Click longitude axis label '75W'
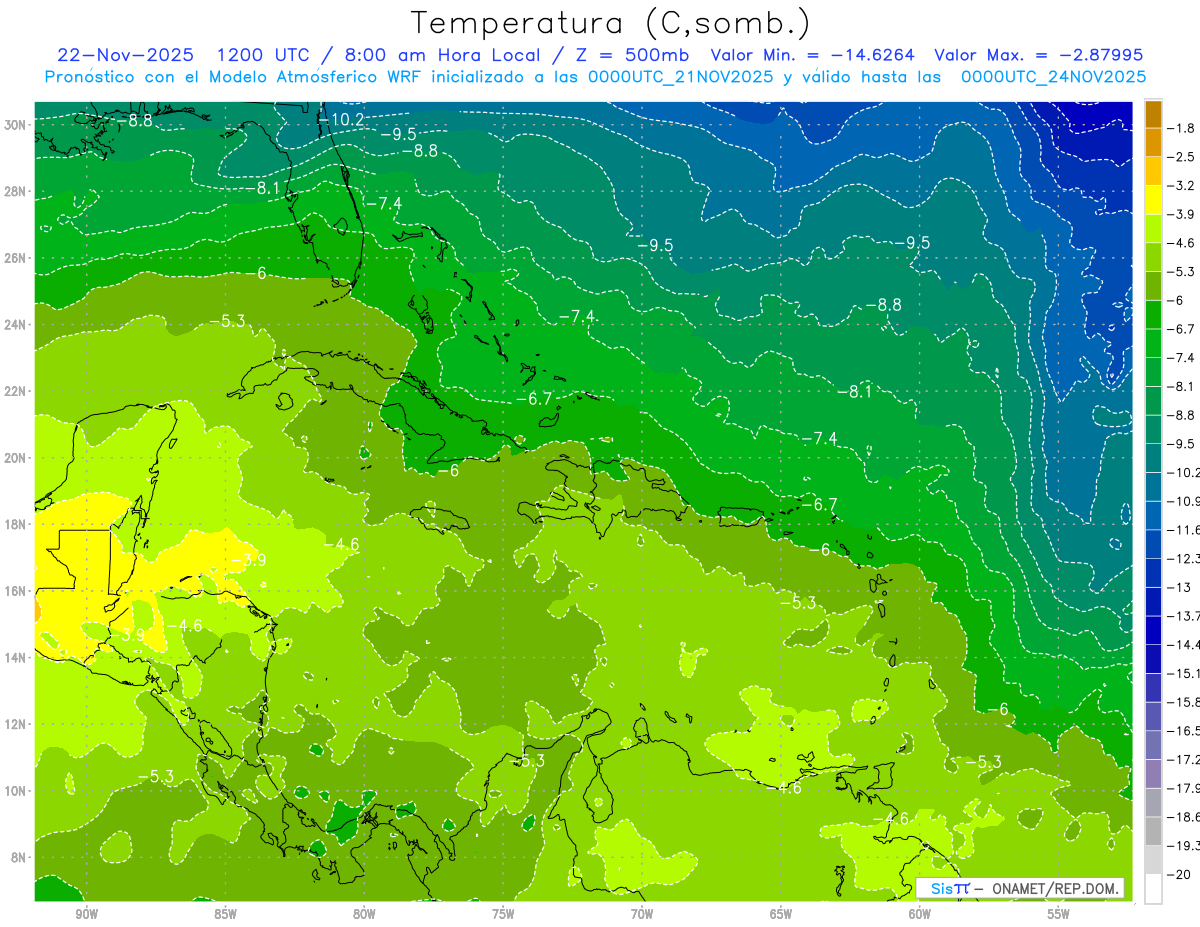The image size is (1200, 927). [x=503, y=914]
